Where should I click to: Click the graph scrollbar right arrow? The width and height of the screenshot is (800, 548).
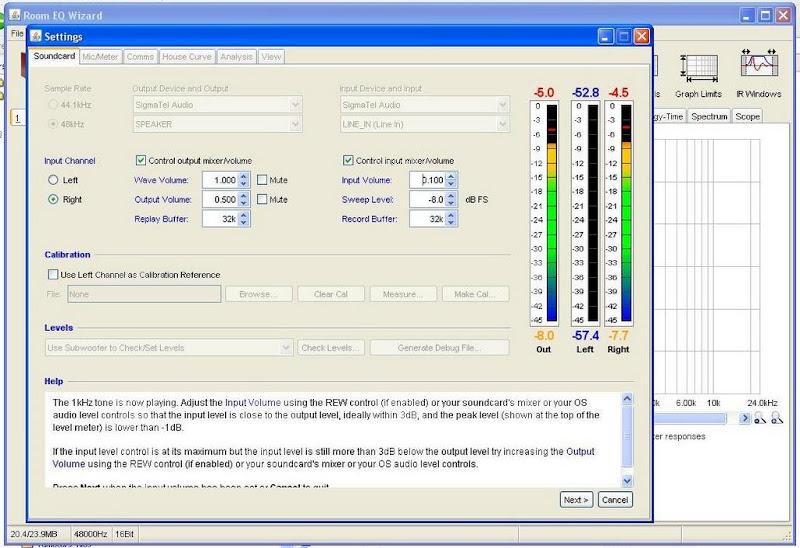pos(745,419)
